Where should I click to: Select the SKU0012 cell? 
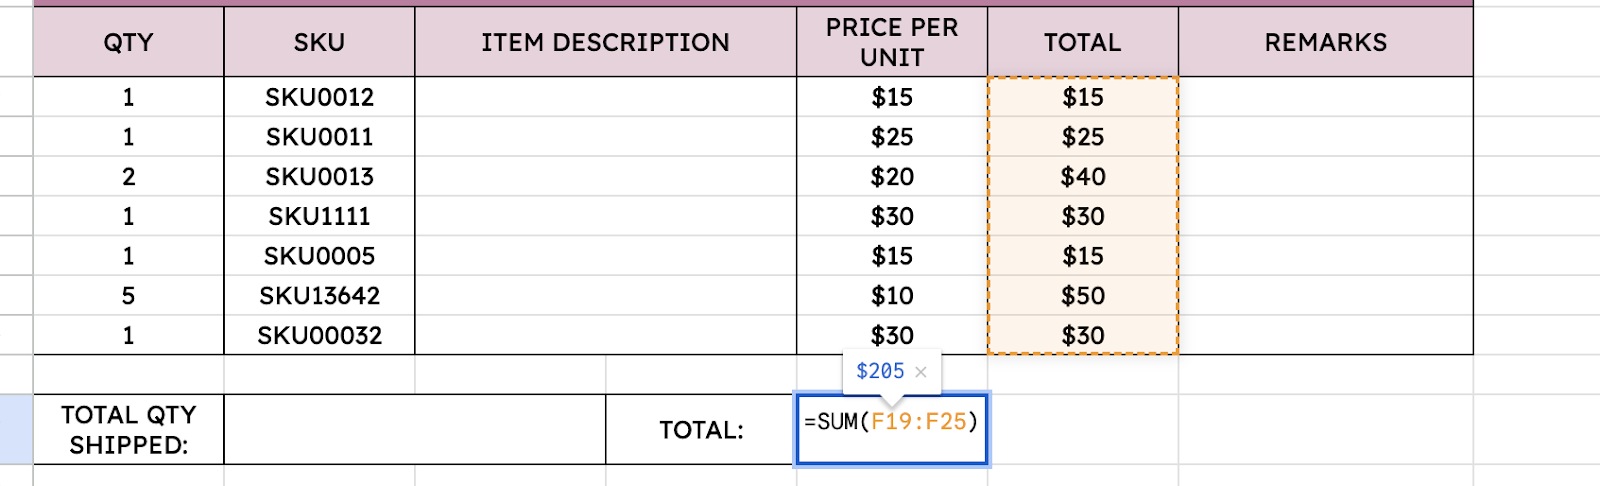[x=319, y=97]
